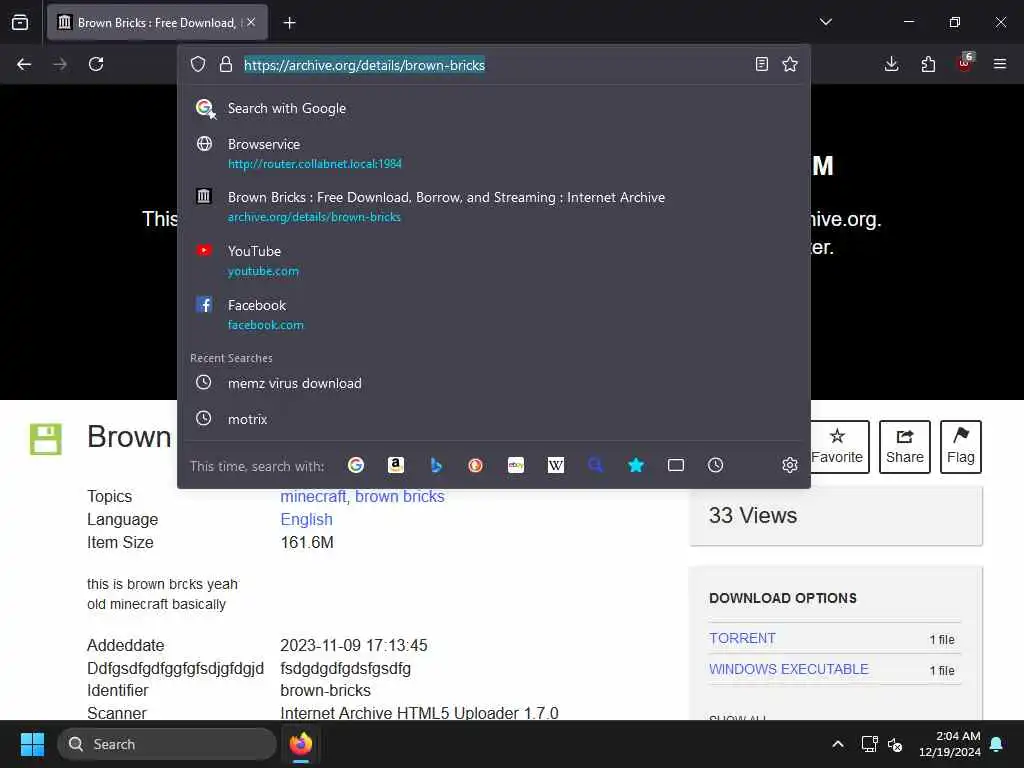Screen dimensions: 1024x768
Task: Open the Downloads panel icon
Action: click(x=891, y=64)
